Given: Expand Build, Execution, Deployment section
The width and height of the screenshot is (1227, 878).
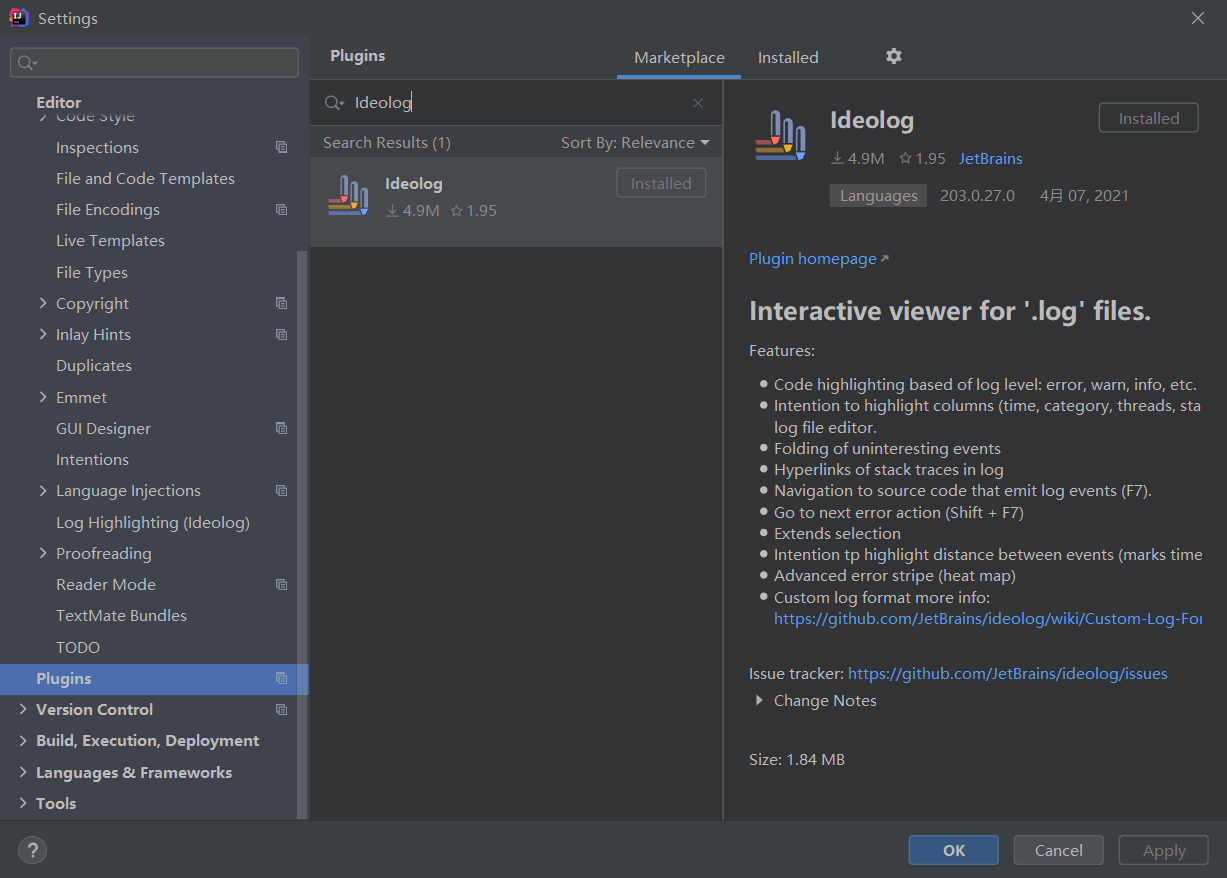Looking at the screenshot, I should 23,740.
